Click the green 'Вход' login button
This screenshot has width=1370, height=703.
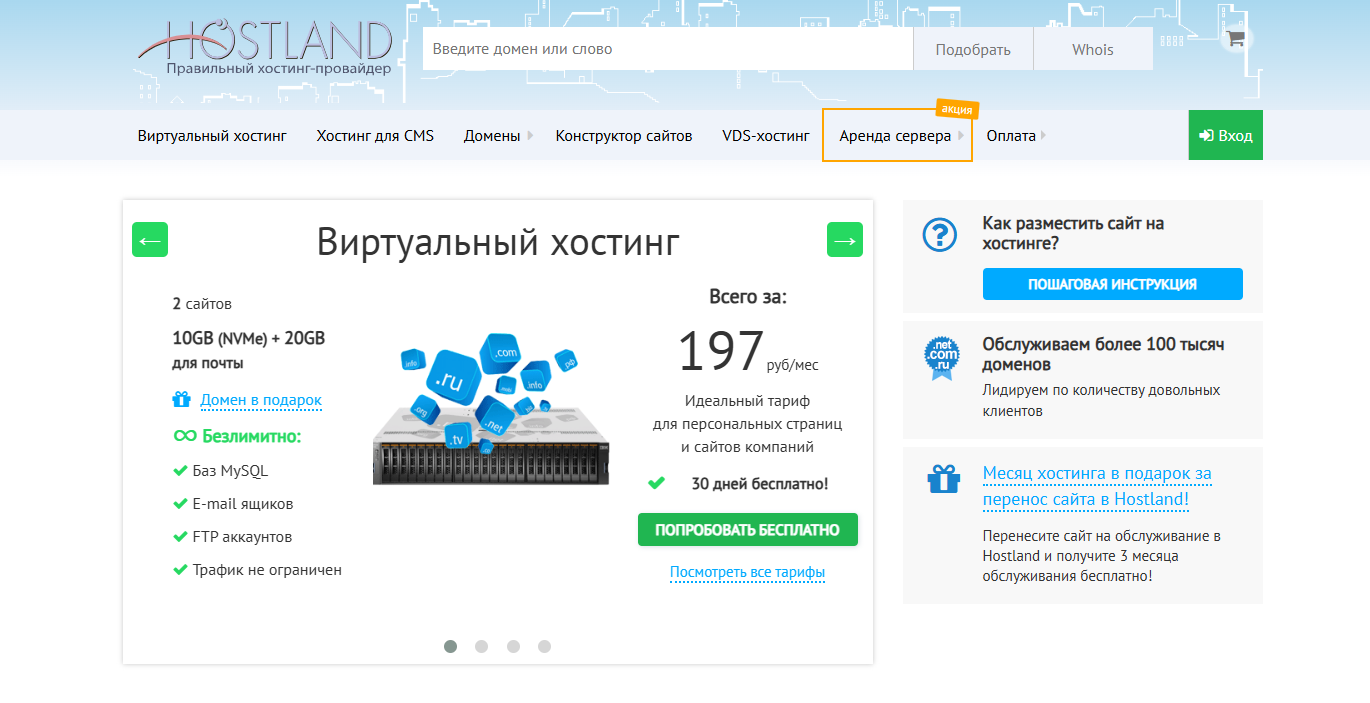tap(1226, 135)
